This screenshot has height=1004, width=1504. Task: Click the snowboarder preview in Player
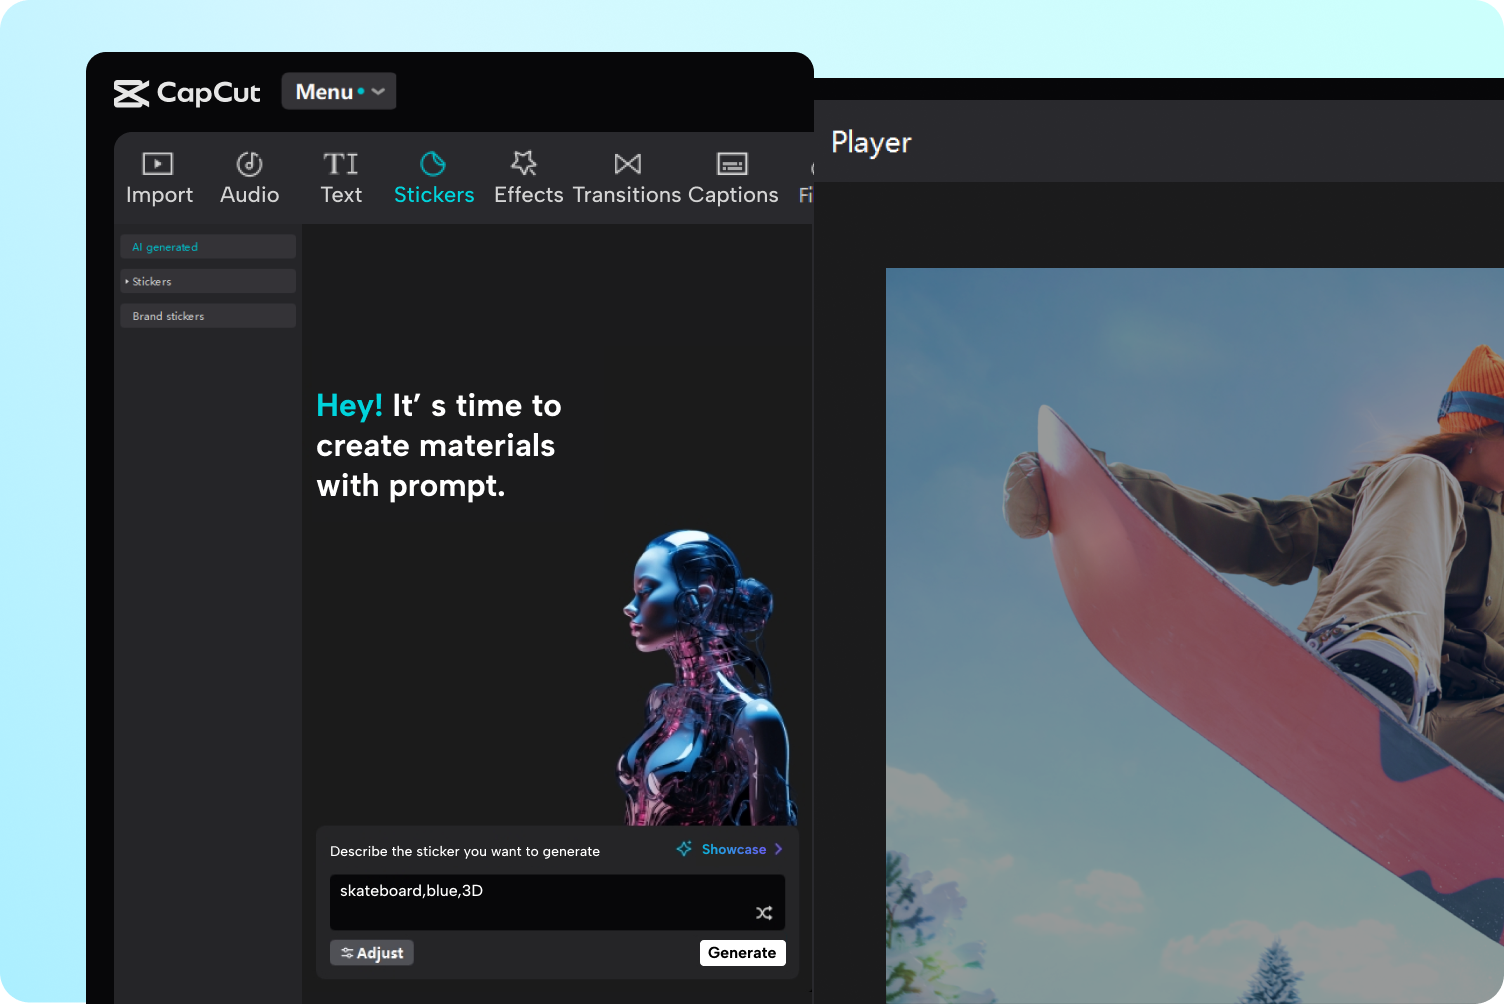coord(1194,635)
